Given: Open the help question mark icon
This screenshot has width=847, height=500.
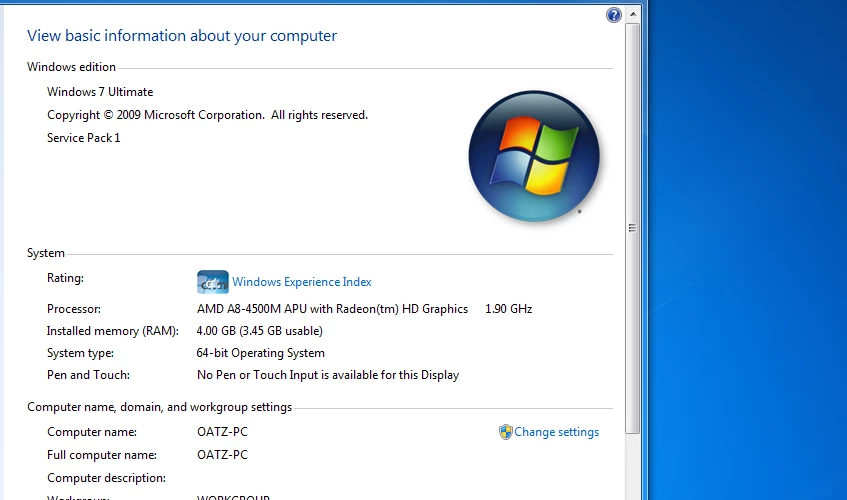Looking at the screenshot, I should click(614, 15).
